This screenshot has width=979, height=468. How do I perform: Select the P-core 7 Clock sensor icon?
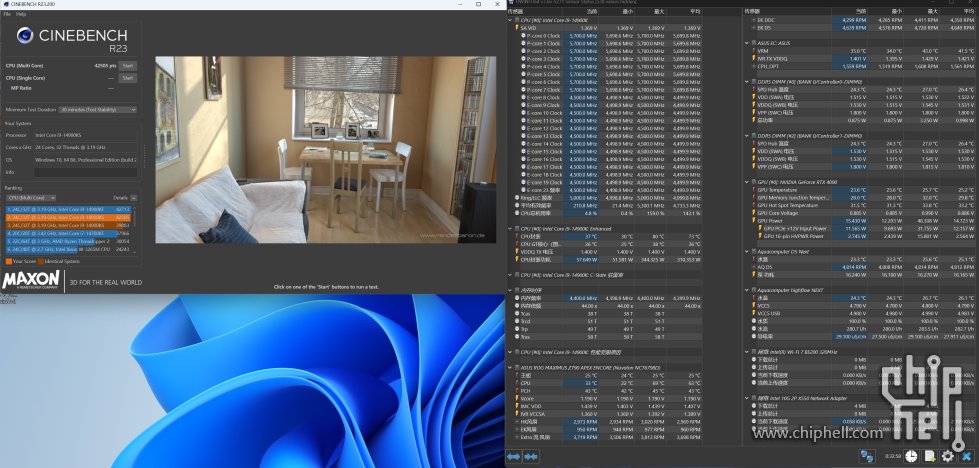point(523,90)
